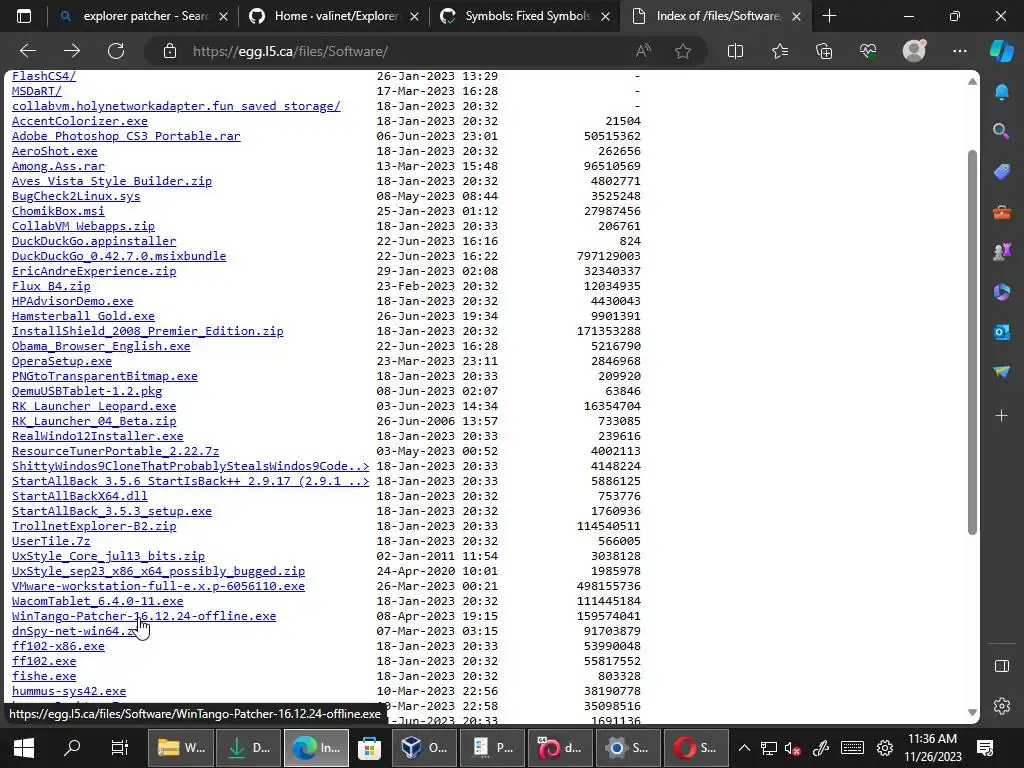
Task: Open taskbar Search magnifier
Action: 72,748
